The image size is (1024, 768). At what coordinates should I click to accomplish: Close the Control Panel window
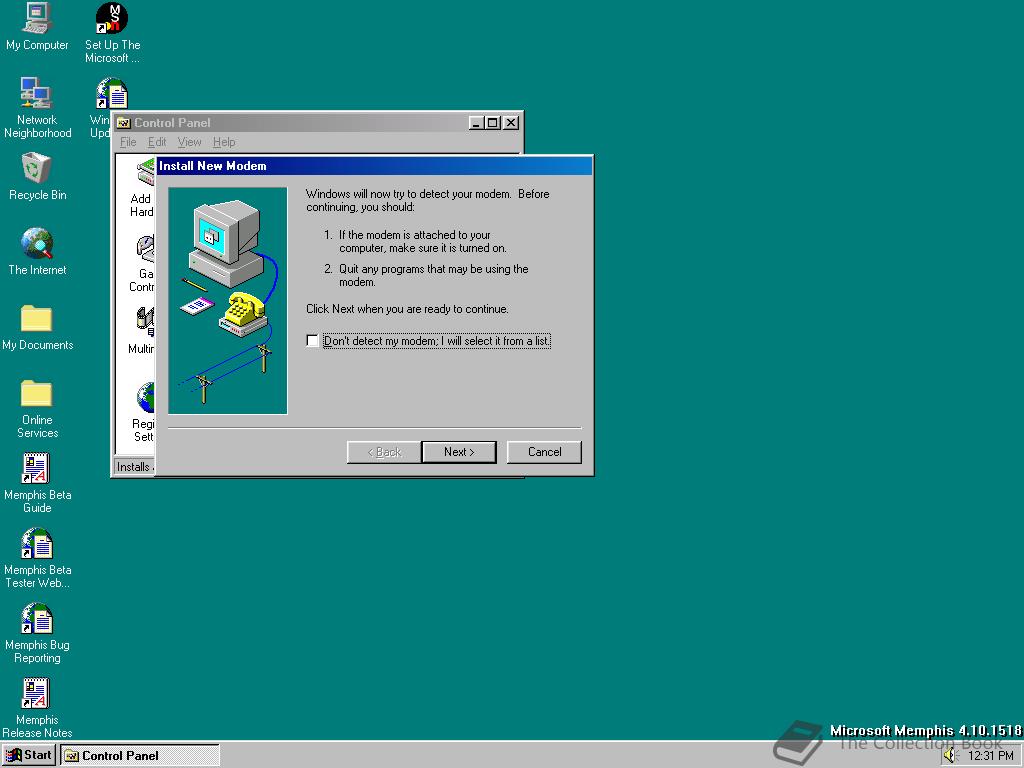point(511,123)
